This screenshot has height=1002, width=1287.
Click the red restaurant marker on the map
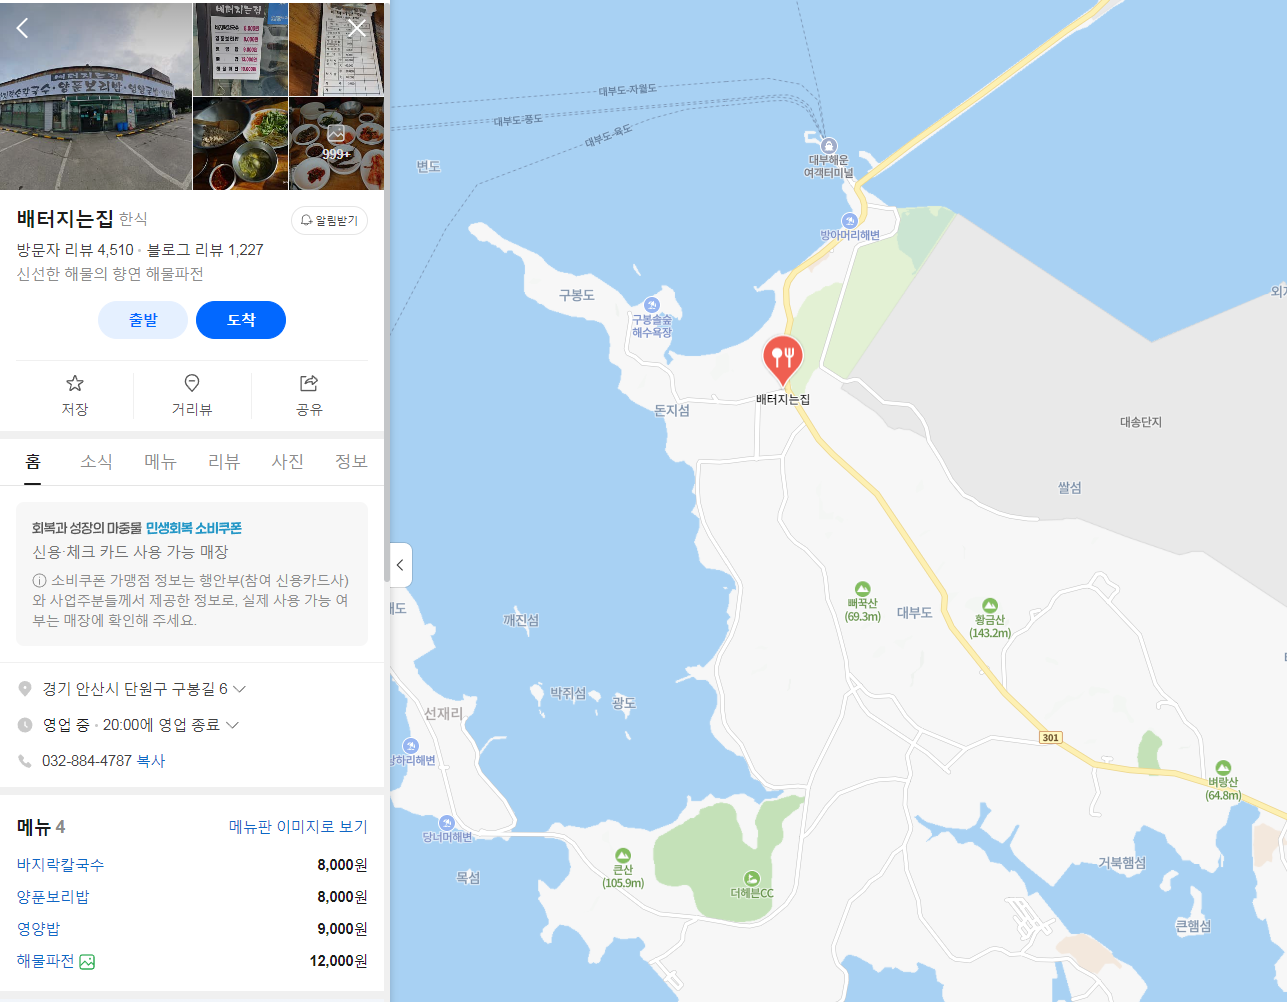pos(783,360)
